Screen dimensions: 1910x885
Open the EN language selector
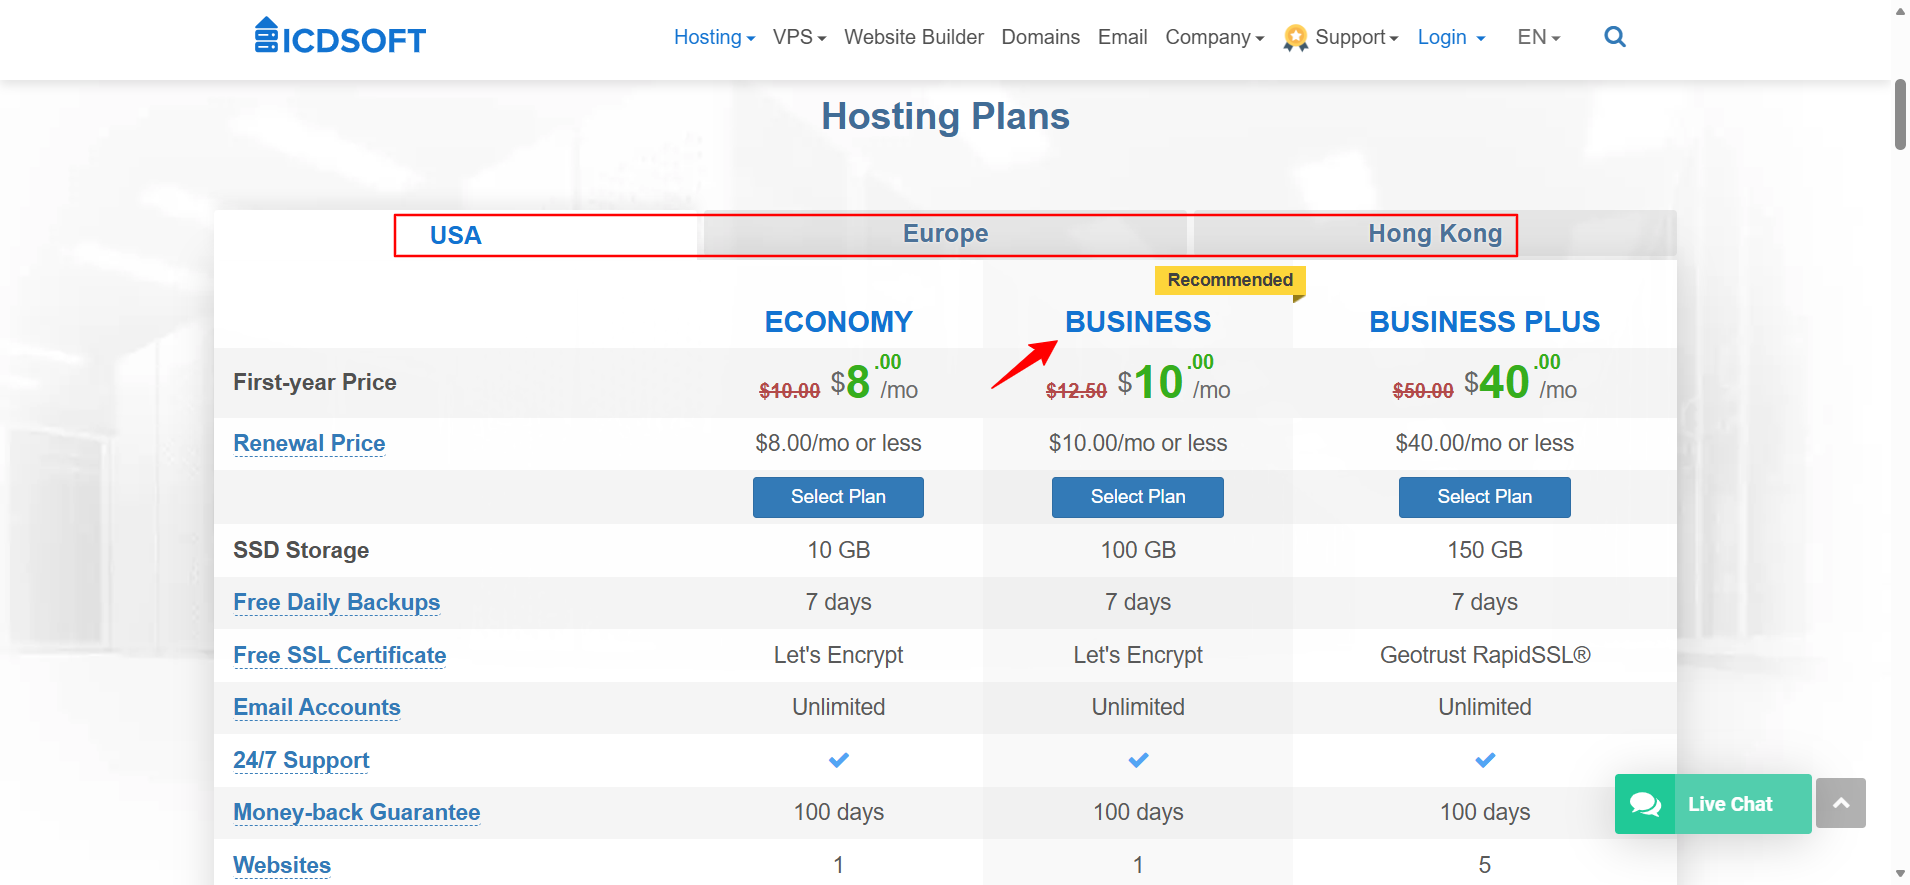1538,37
